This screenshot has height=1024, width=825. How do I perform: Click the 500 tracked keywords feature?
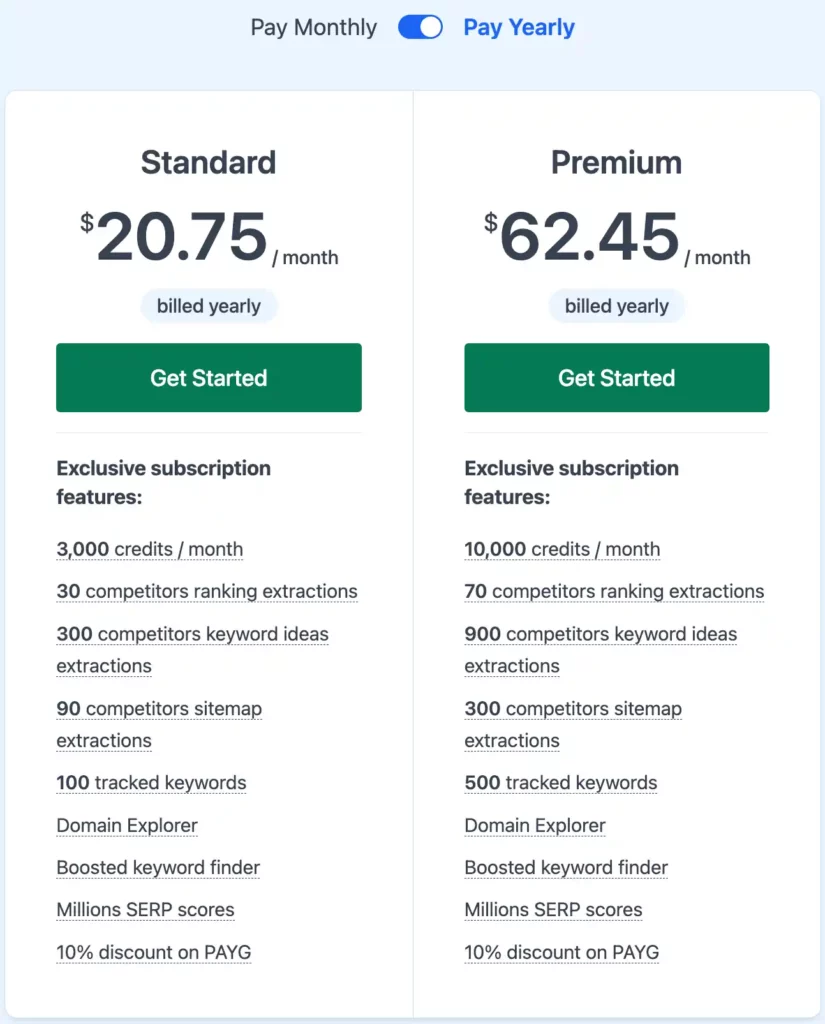(560, 782)
